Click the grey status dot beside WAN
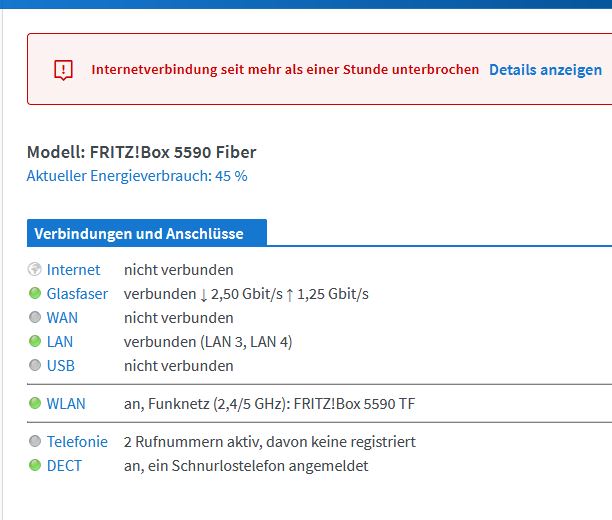This screenshot has height=520, width=612. [x=35, y=317]
